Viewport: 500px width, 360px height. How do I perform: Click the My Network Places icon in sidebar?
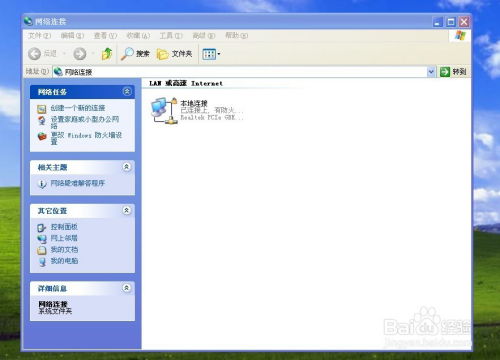[42, 239]
